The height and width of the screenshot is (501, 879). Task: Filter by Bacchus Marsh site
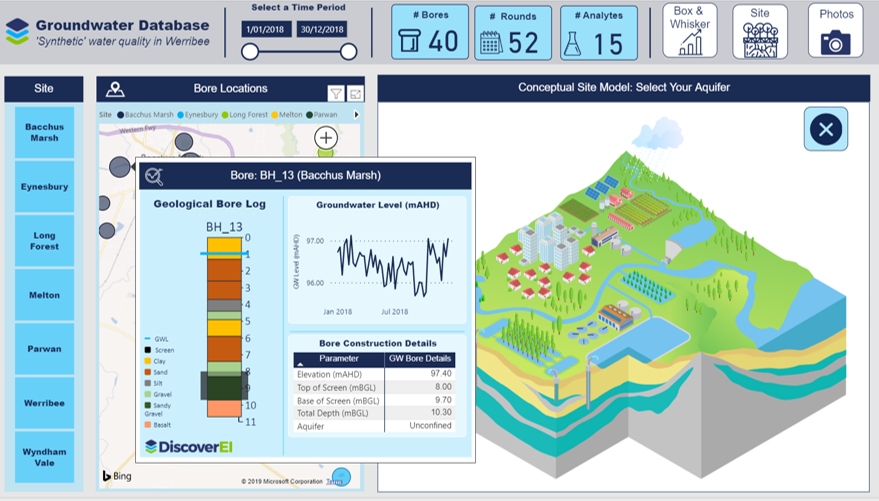coord(44,132)
